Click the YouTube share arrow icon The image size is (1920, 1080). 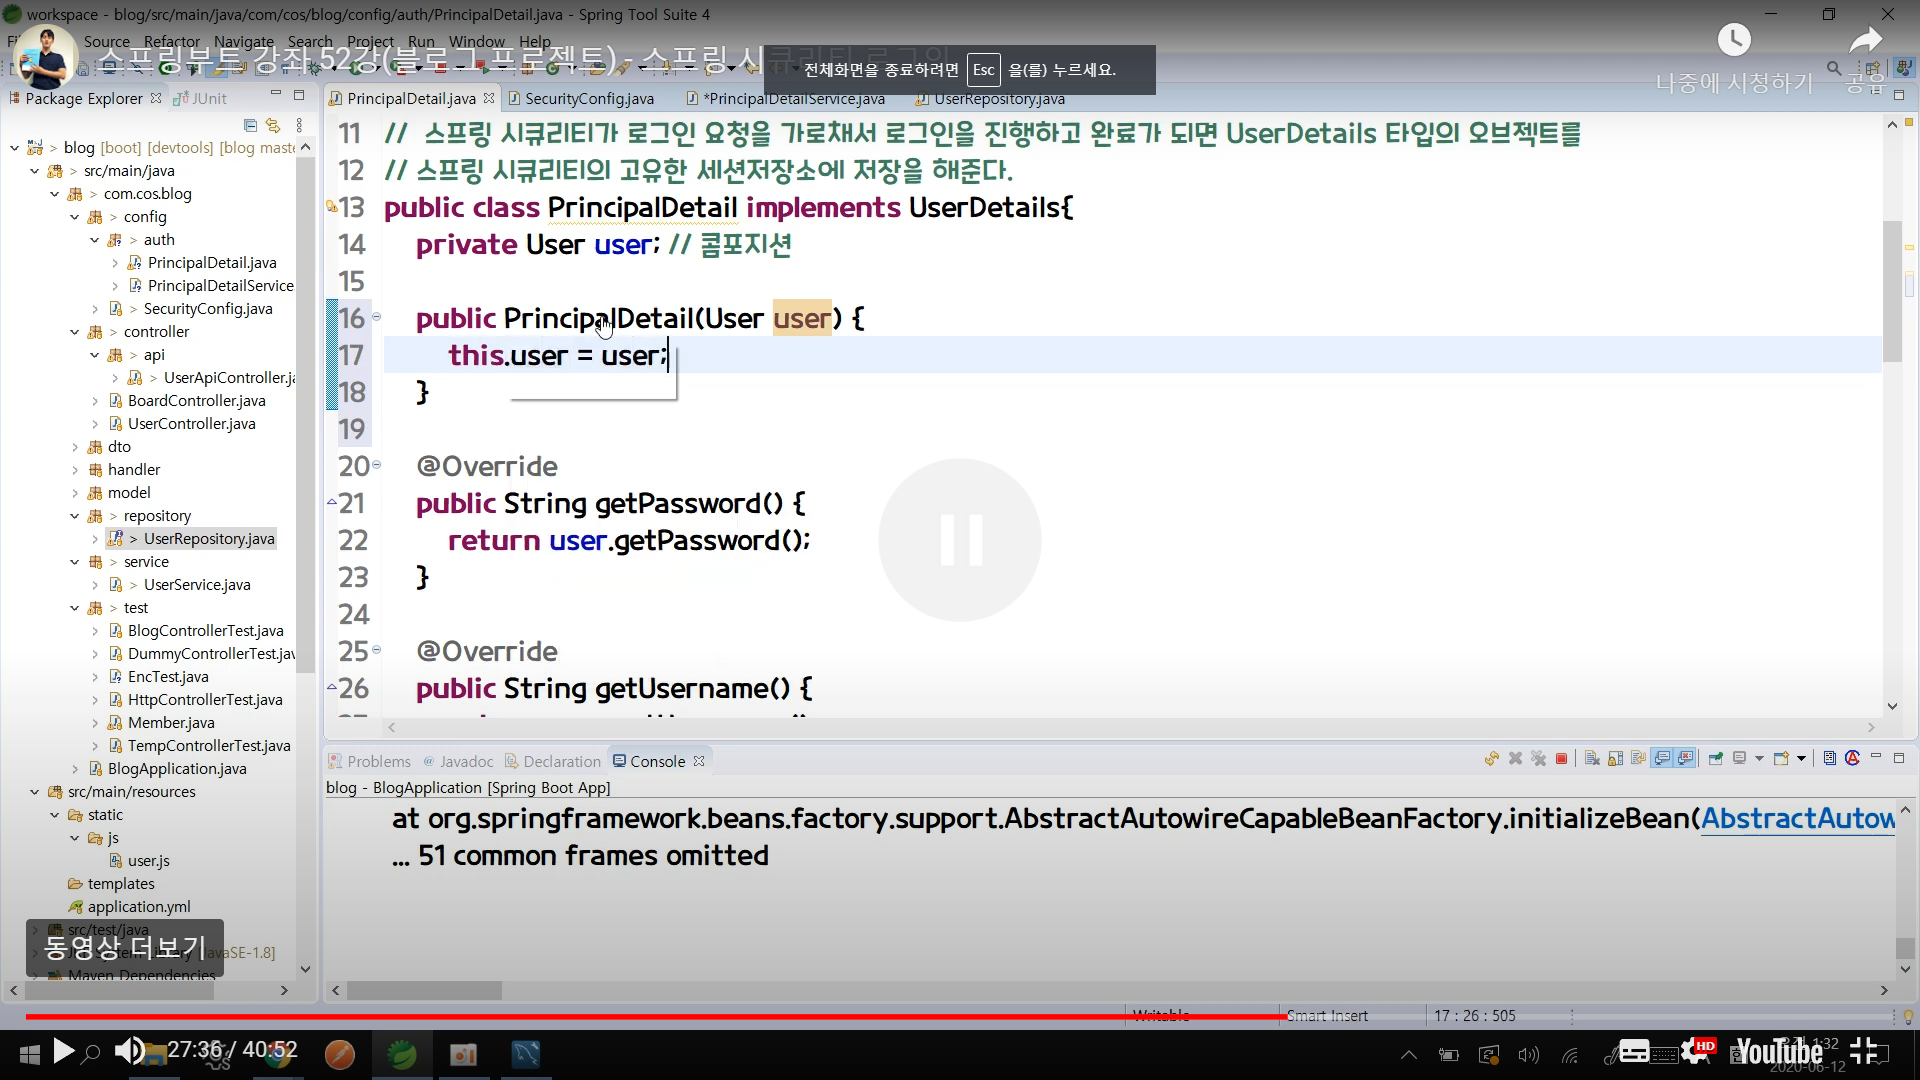pos(1865,40)
